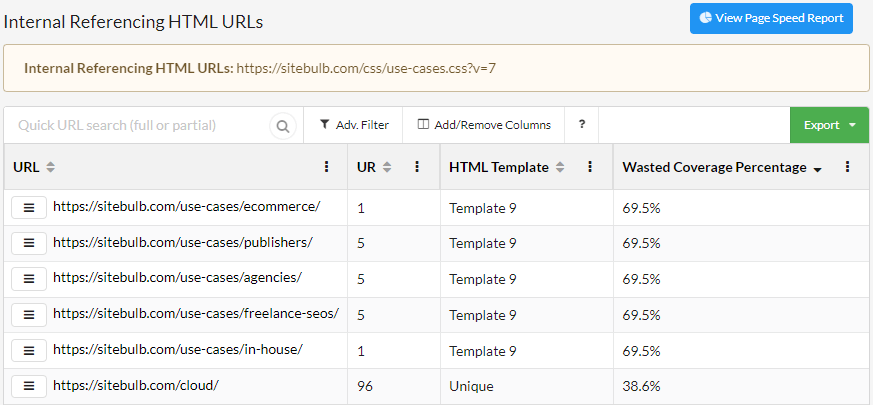Open hamburger menu for freelance-seos URL row

[29, 315]
